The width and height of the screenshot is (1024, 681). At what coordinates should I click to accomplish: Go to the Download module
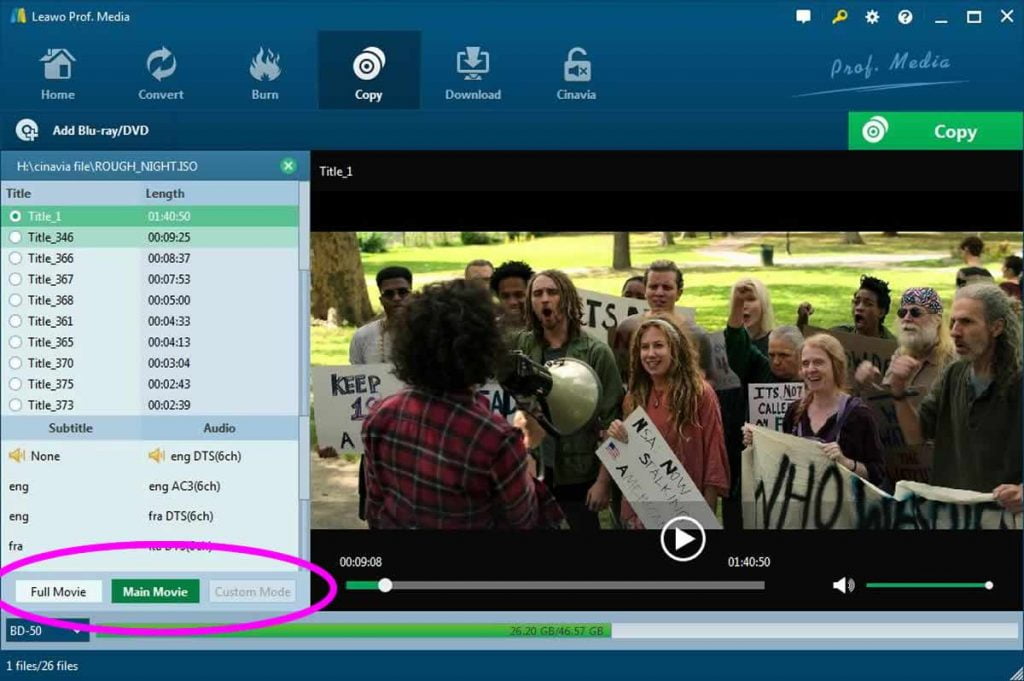click(x=472, y=66)
